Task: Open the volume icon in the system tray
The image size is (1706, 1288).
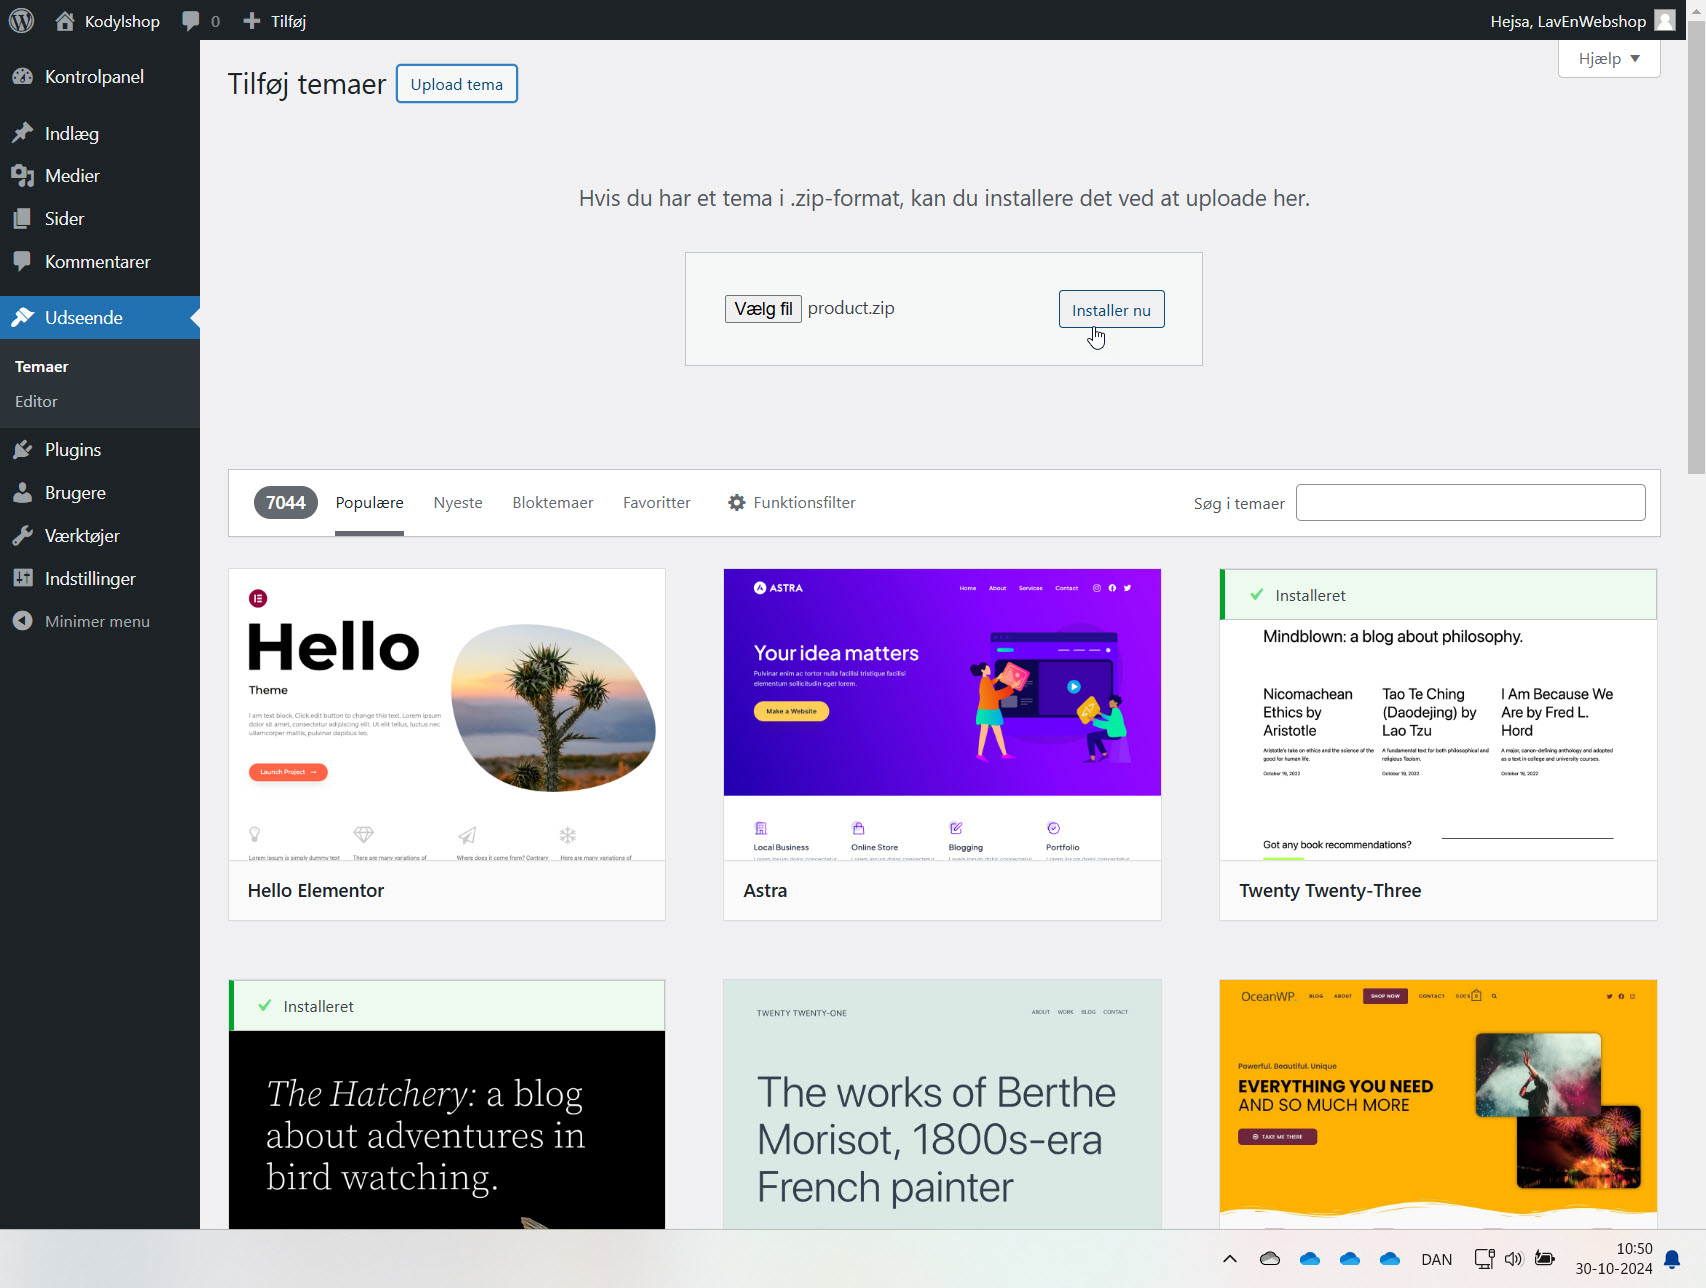Action: pos(1514,1259)
